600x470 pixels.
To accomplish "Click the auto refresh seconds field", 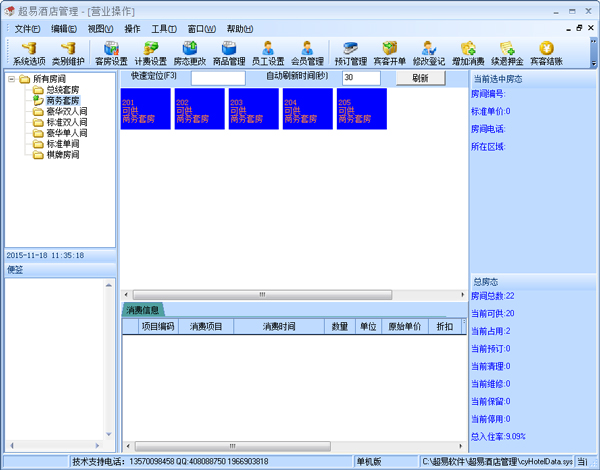I will pos(361,78).
